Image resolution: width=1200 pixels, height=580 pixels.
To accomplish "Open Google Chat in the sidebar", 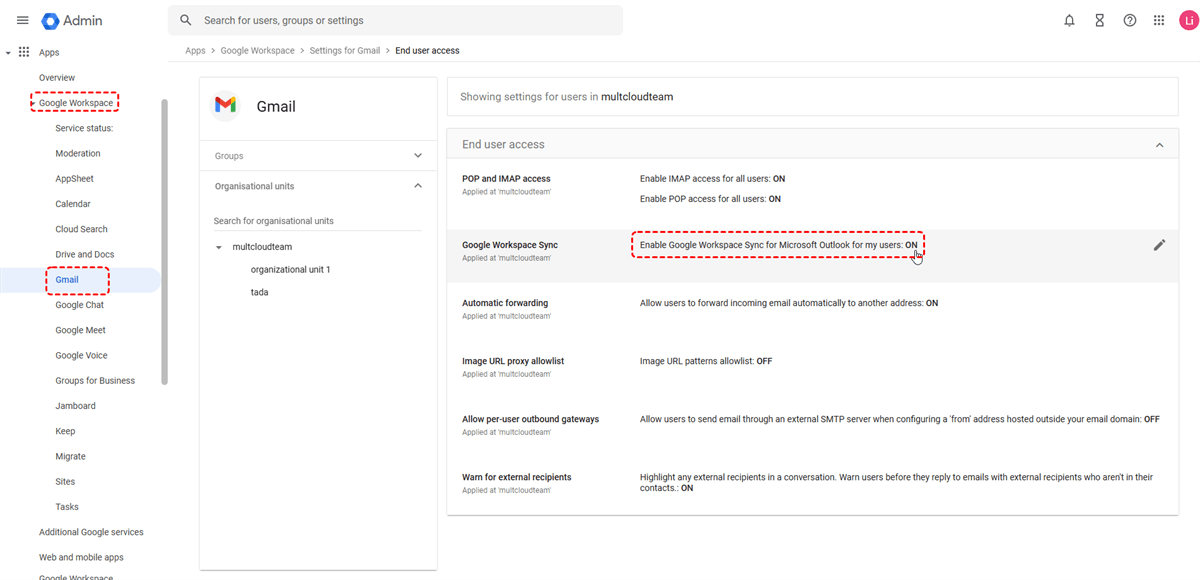I will coord(80,305).
